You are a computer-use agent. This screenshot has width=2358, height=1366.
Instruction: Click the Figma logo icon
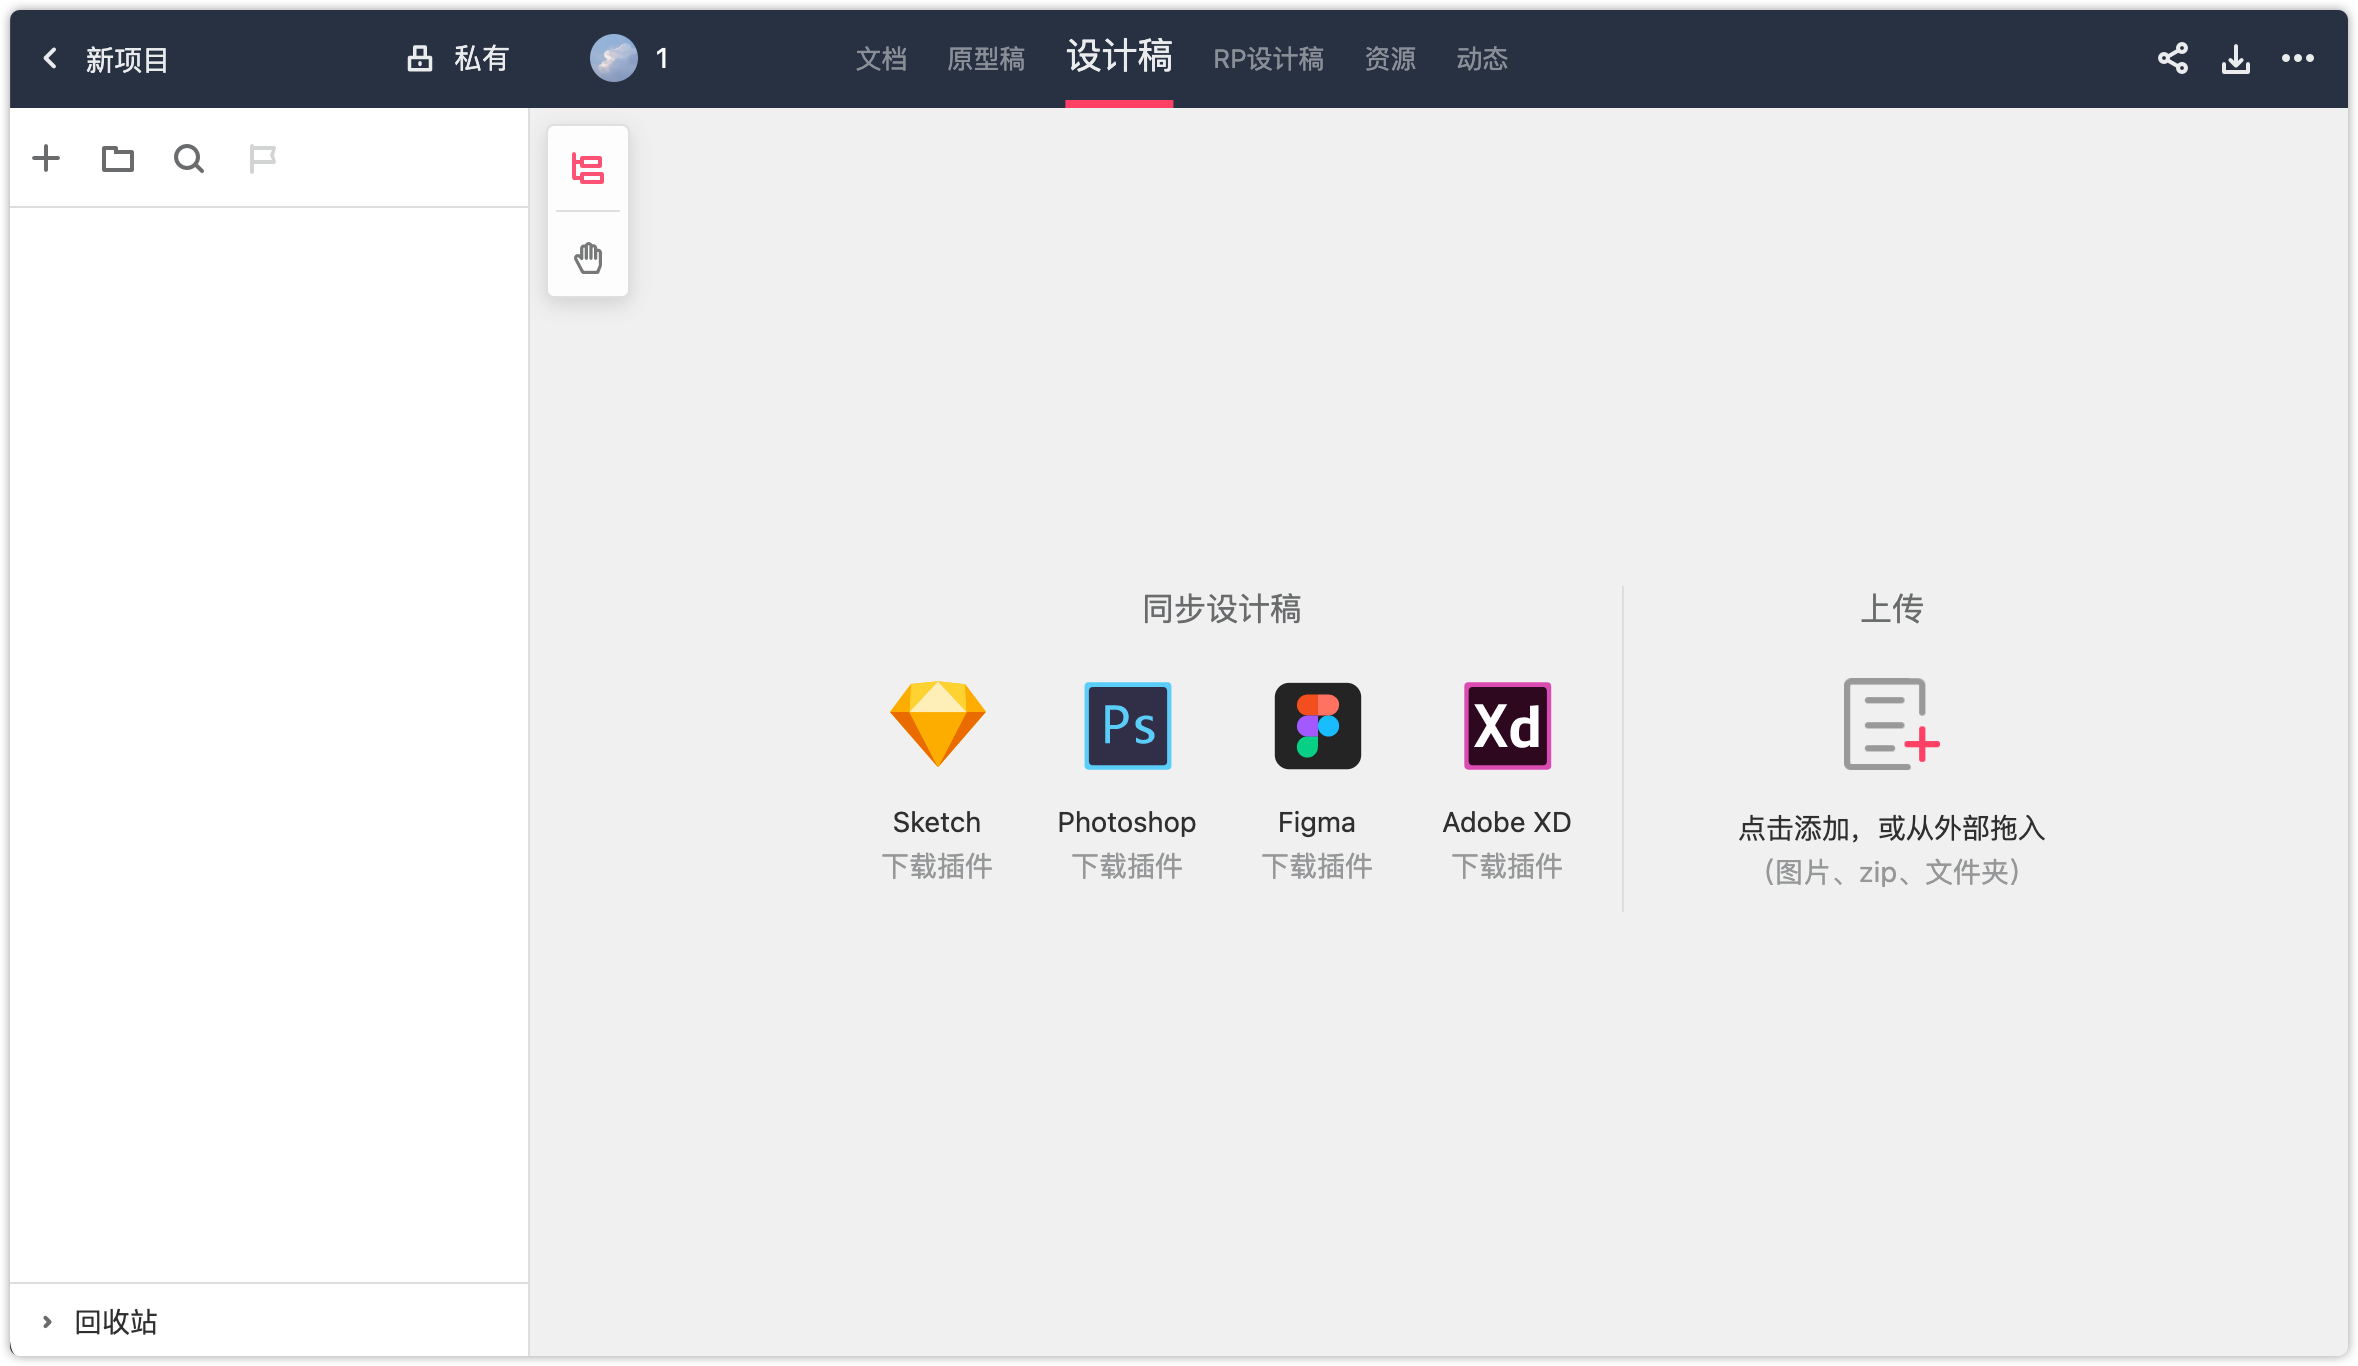coord(1317,726)
